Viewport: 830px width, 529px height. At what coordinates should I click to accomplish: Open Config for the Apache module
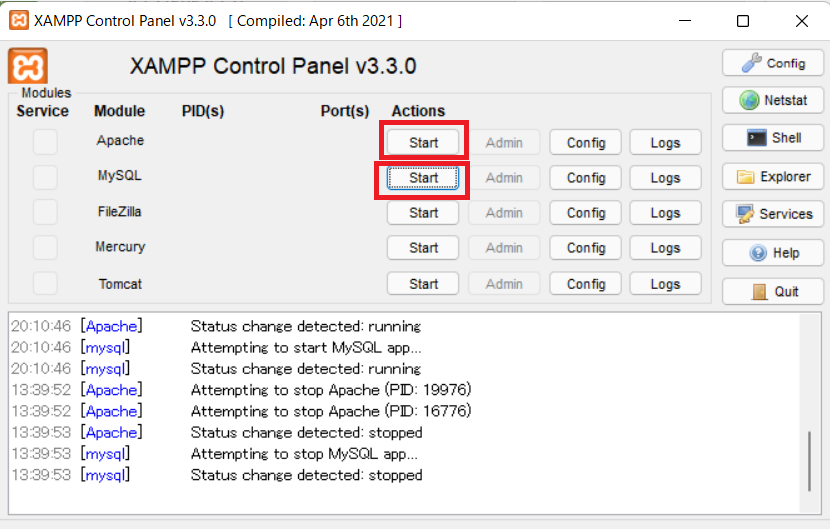[x=586, y=142]
